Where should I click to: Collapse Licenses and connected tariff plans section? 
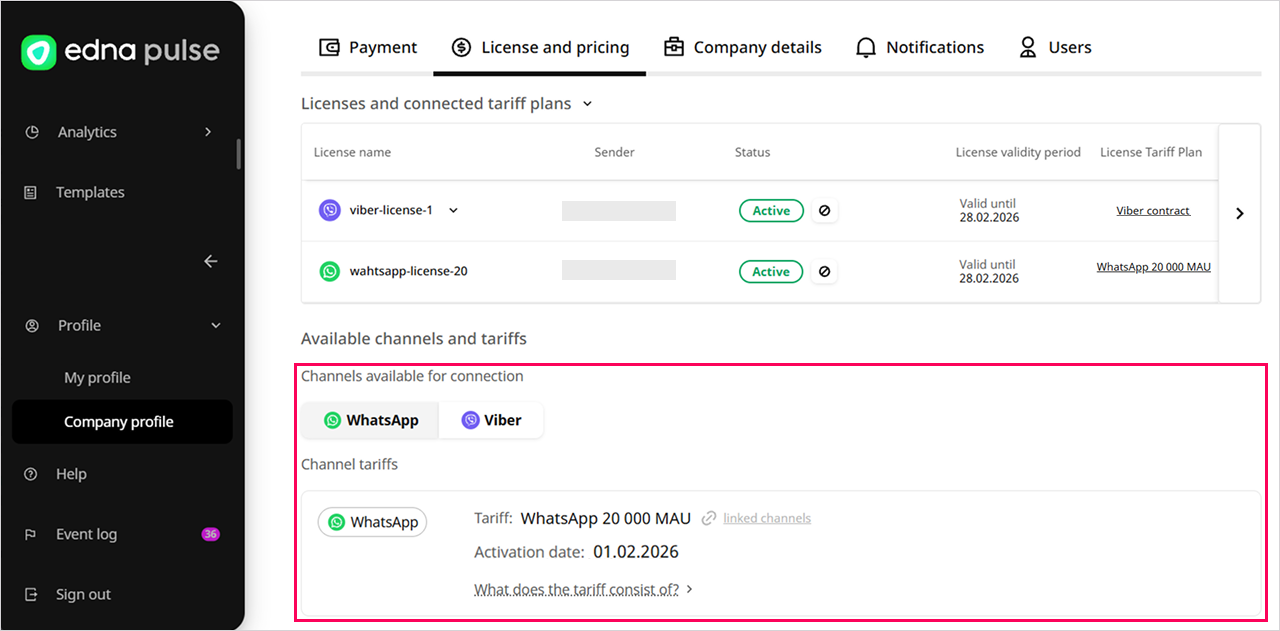pos(587,104)
